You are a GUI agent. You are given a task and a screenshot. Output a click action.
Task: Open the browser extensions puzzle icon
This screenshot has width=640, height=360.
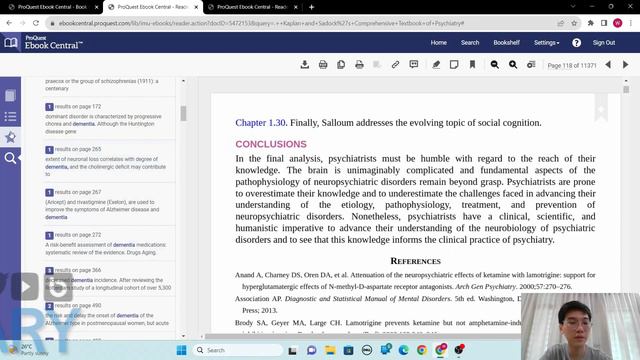590,23
